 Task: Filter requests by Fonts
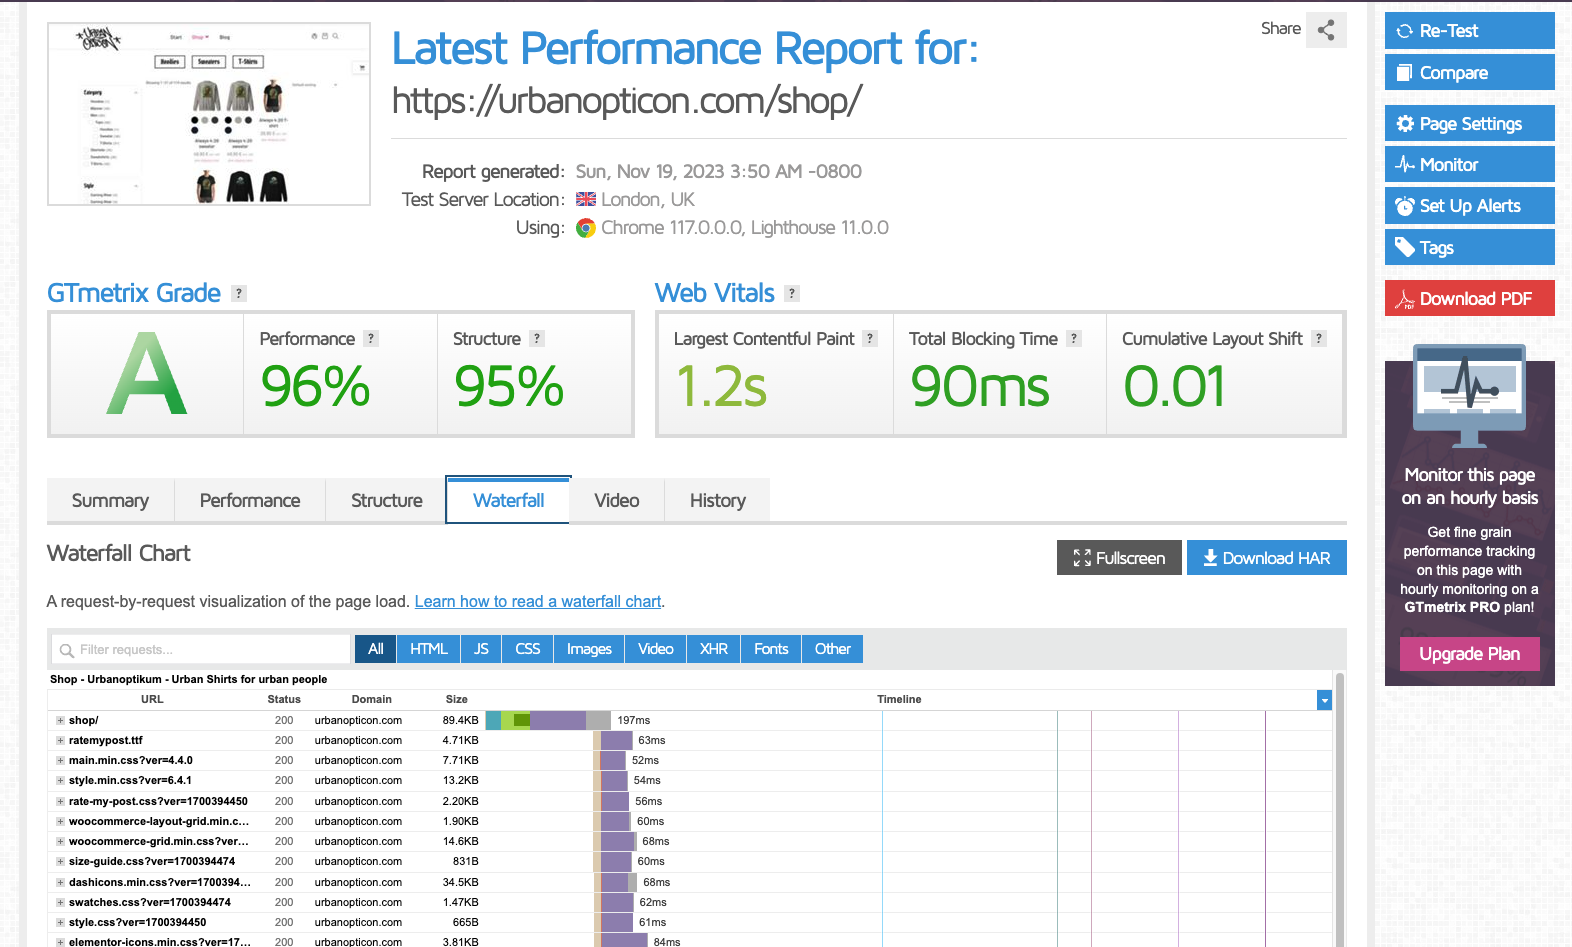[x=771, y=649]
